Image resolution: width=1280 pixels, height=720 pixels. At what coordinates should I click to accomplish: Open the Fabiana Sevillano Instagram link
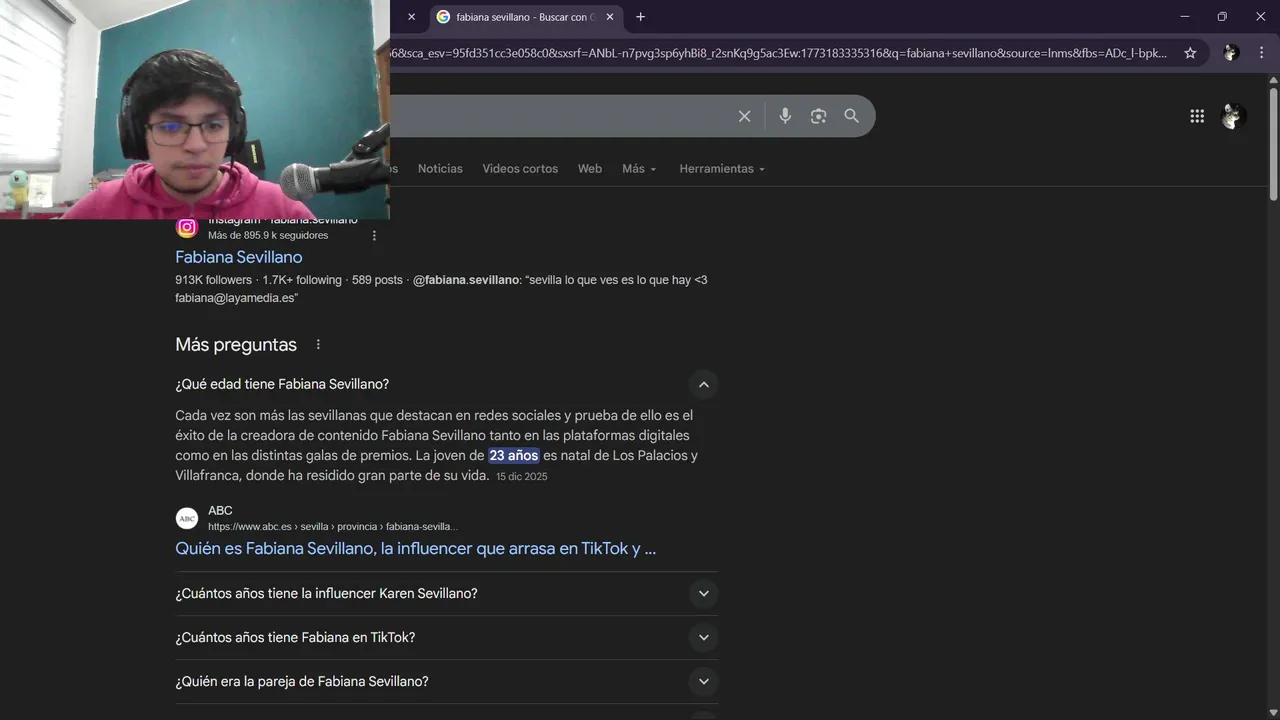(239, 257)
